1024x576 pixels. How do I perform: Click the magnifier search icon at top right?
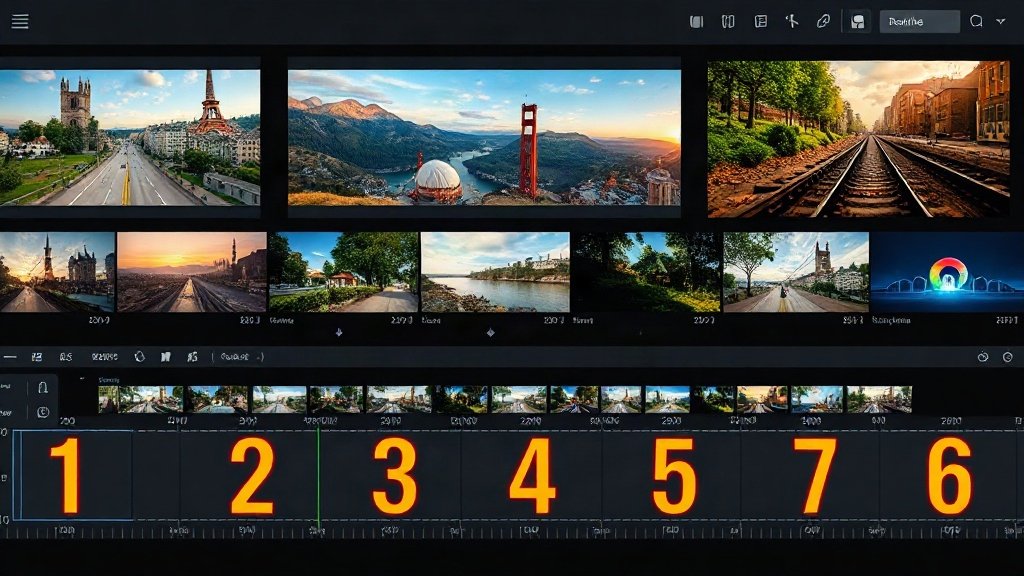click(x=976, y=22)
